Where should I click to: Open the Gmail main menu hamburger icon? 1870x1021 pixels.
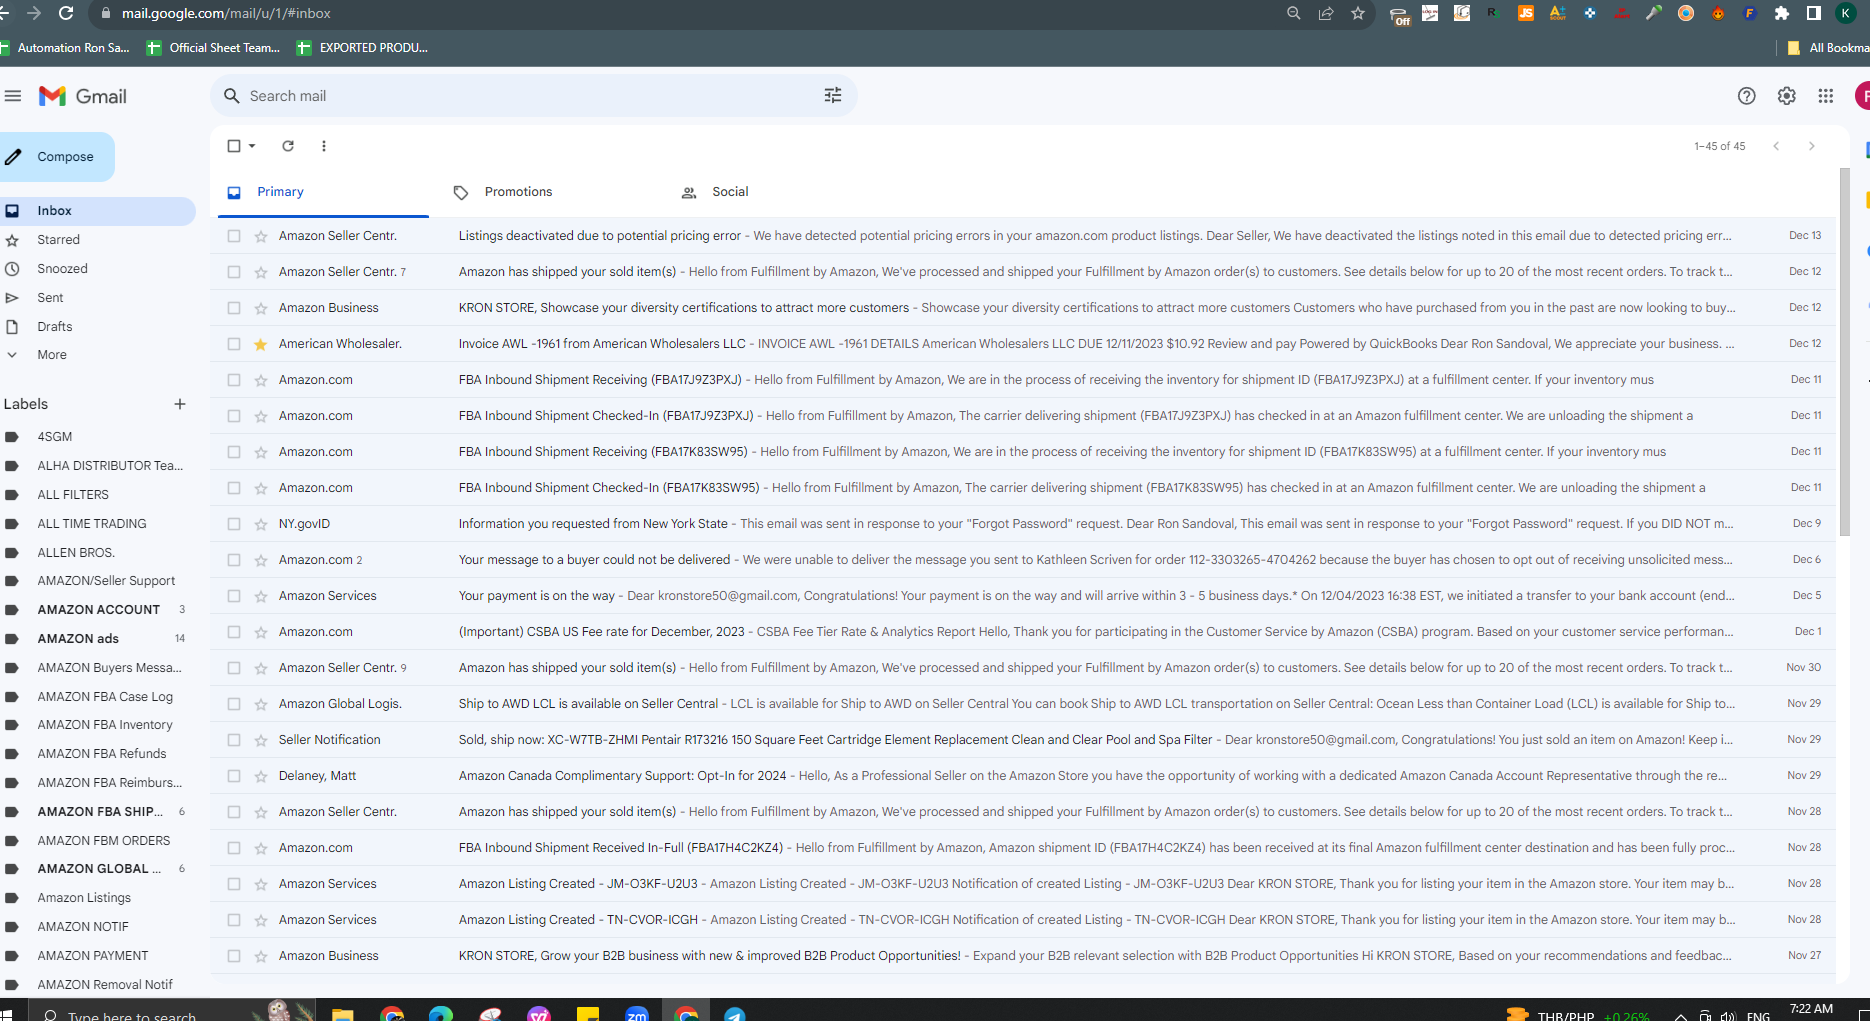click(13, 96)
